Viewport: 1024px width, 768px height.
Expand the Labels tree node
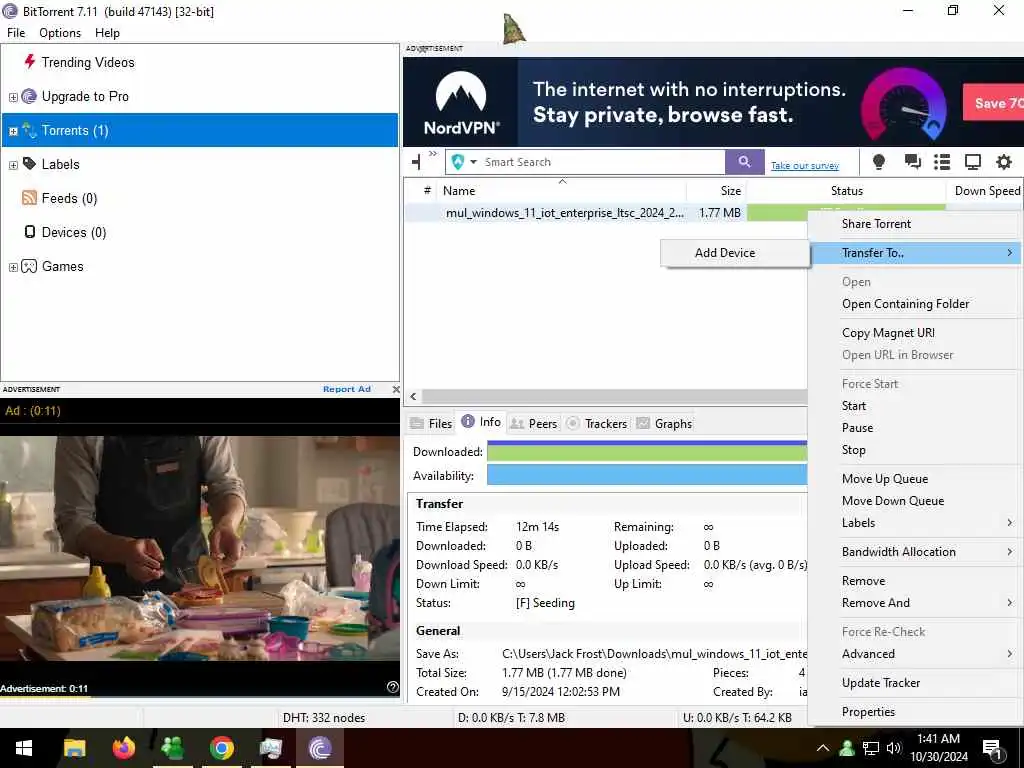13,165
